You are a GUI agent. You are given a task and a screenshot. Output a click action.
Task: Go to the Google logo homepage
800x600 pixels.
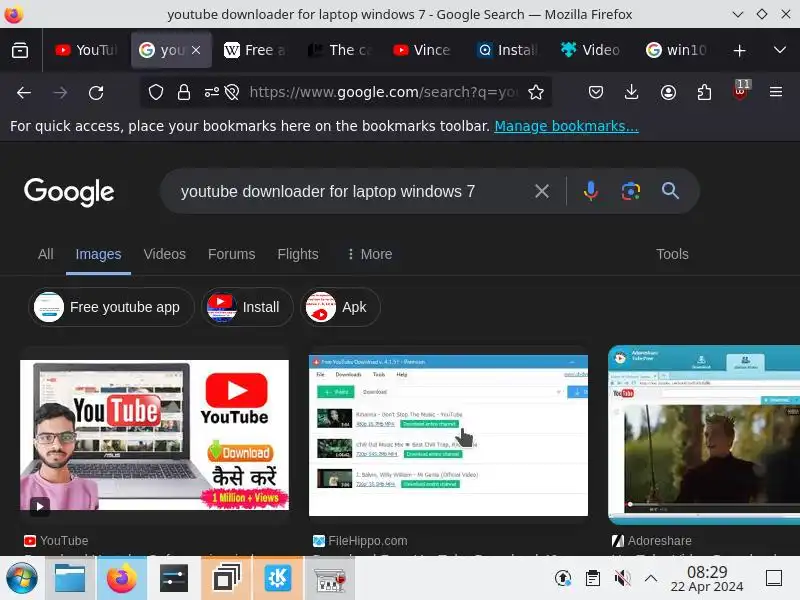[69, 192]
